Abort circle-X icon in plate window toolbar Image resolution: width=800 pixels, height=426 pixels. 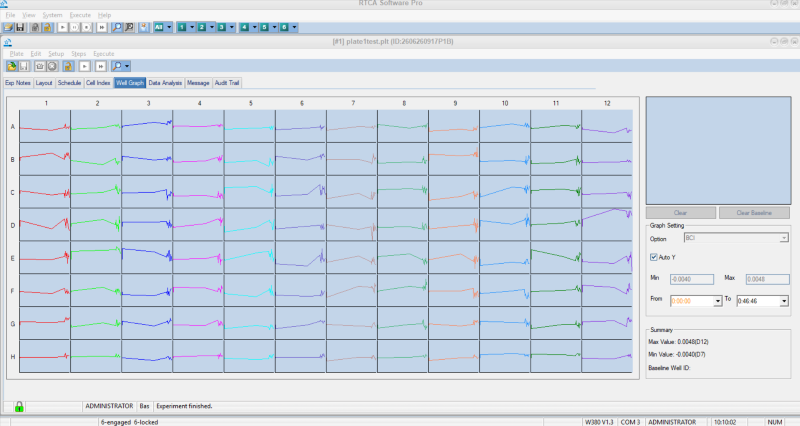pyautogui.click(x=52, y=66)
